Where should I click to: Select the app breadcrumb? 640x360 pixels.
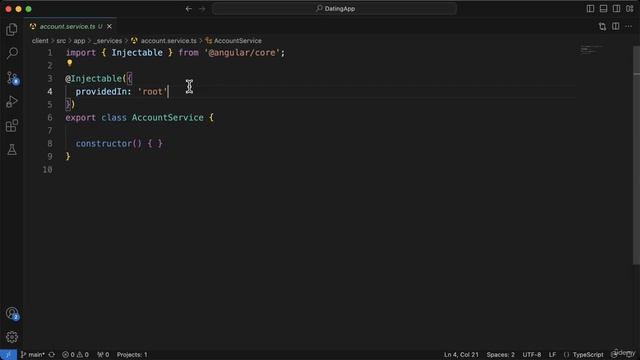pos(79,41)
